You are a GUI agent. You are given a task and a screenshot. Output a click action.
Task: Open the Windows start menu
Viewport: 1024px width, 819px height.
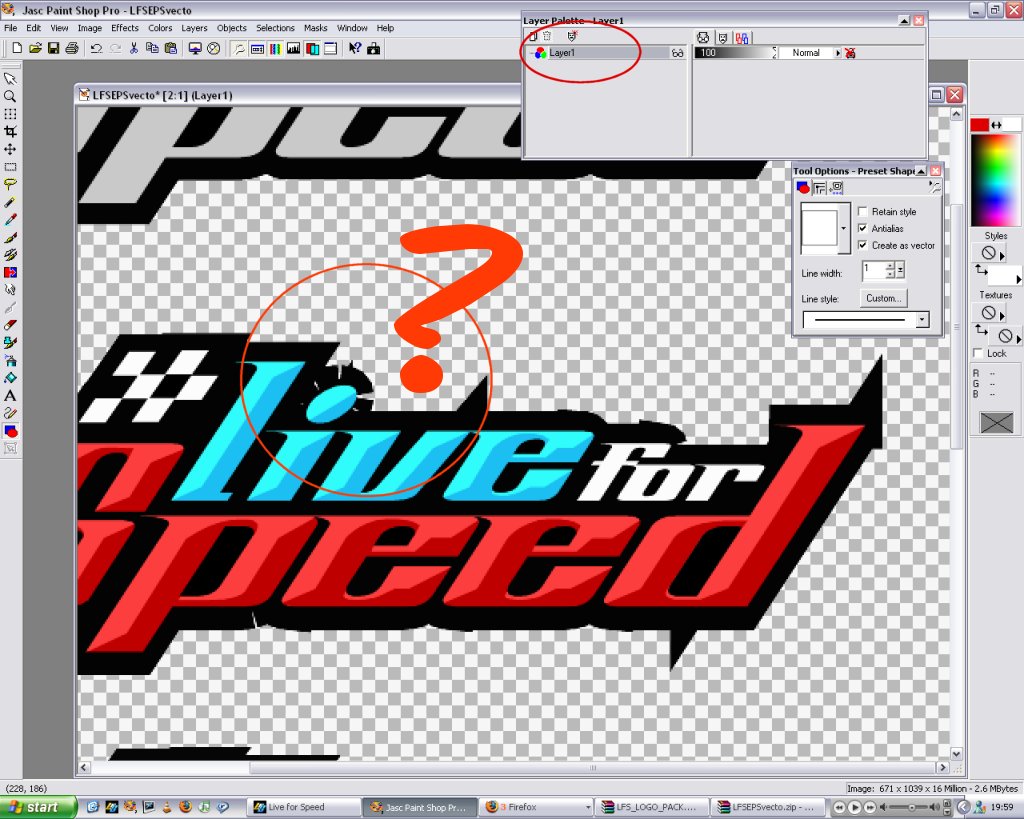coord(37,807)
